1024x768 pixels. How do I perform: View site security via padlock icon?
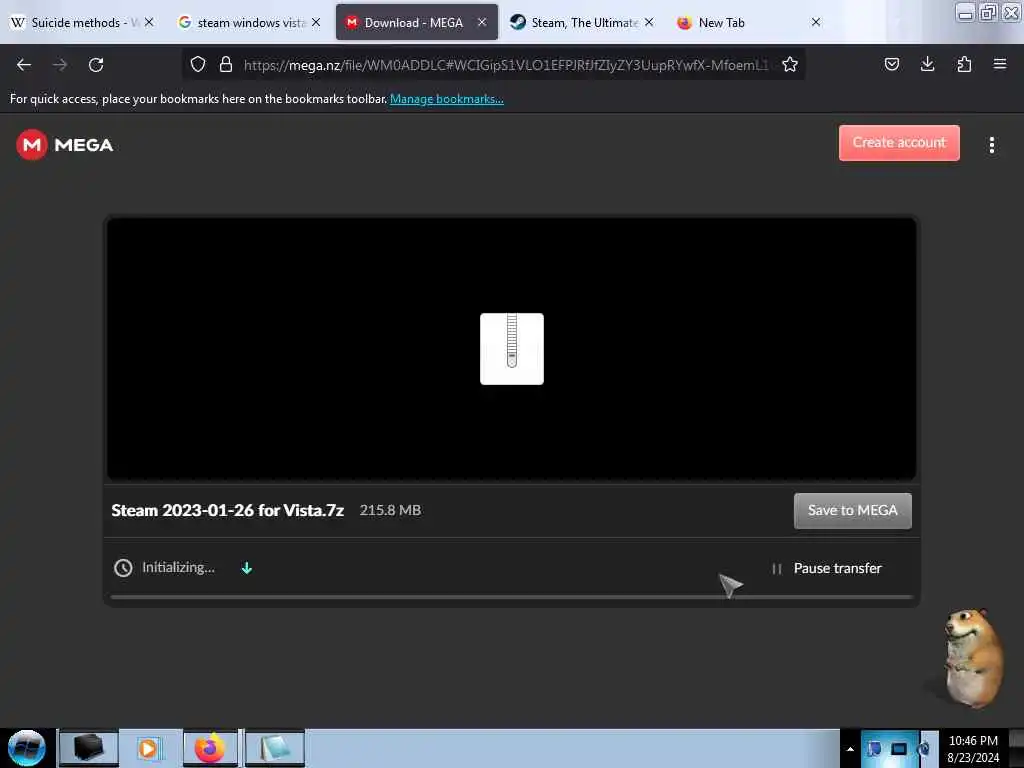(x=226, y=64)
